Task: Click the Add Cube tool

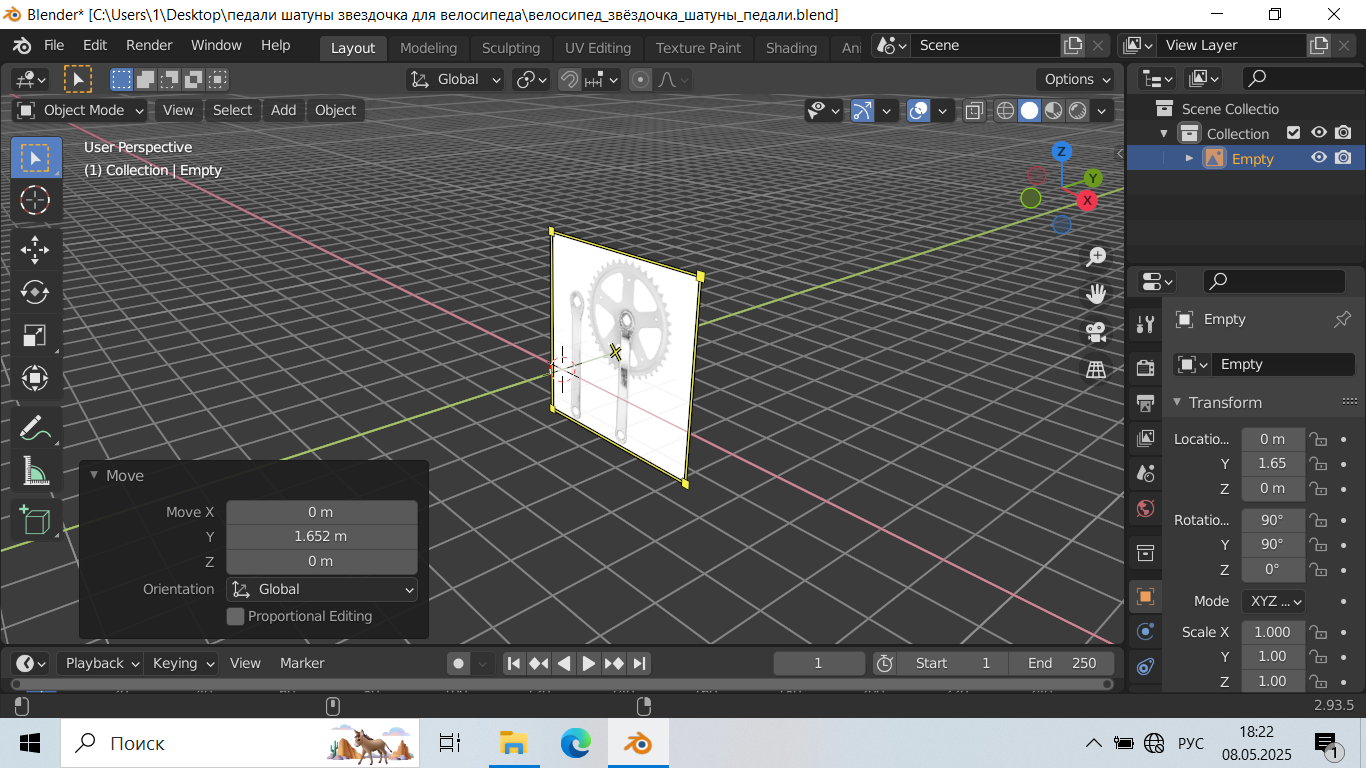Action: 35,521
